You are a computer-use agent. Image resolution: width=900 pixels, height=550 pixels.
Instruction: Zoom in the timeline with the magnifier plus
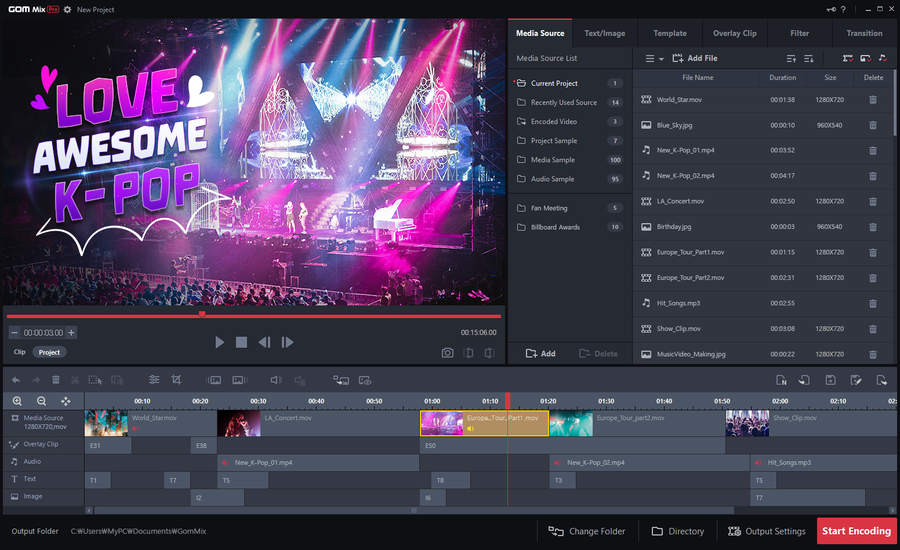click(17, 400)
